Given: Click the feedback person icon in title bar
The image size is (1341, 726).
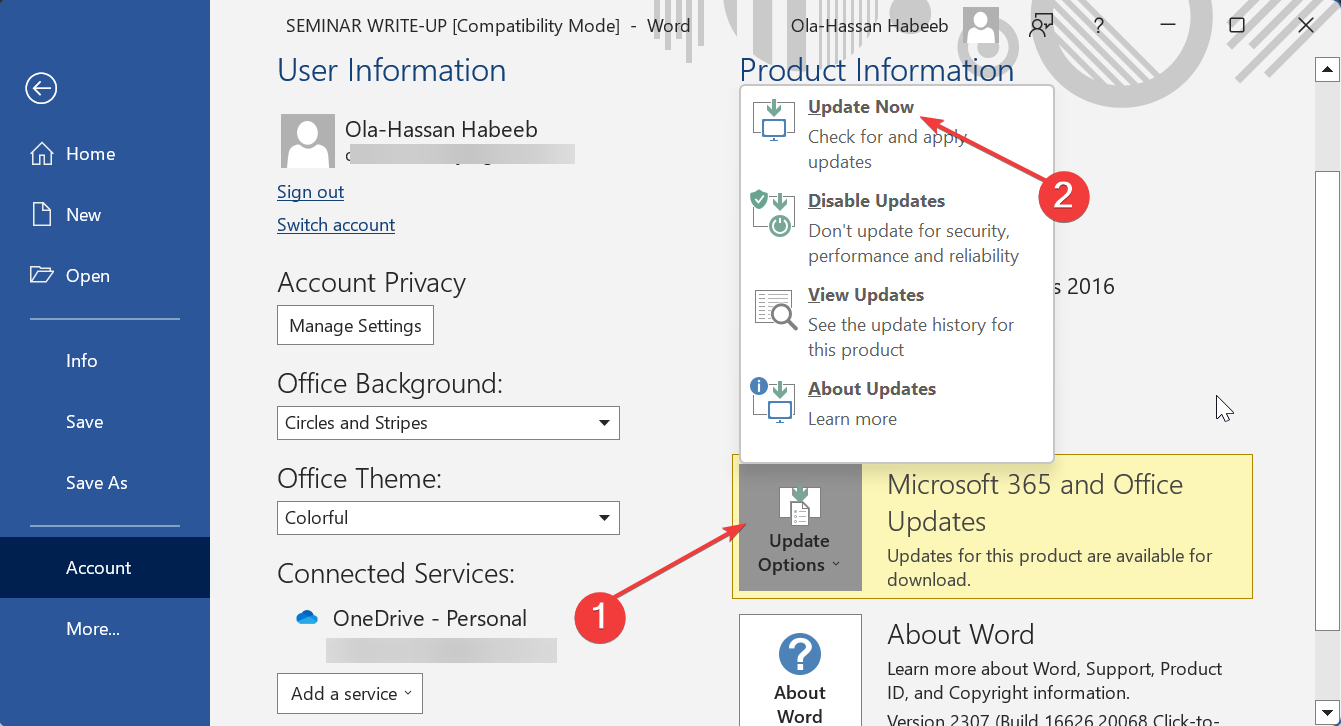Looking at the screenshot, I should click(x=1042, y=26).
